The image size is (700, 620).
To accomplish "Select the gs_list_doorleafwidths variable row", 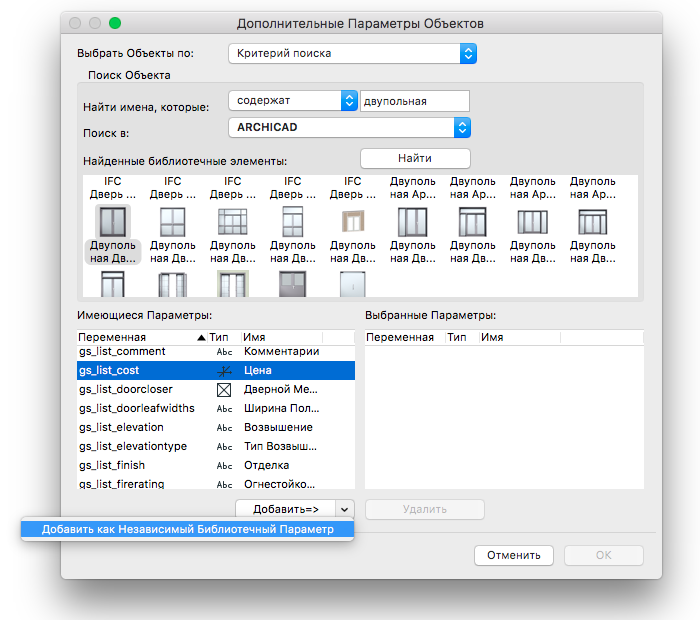I will pyautogui.click(x=216, y=408).
